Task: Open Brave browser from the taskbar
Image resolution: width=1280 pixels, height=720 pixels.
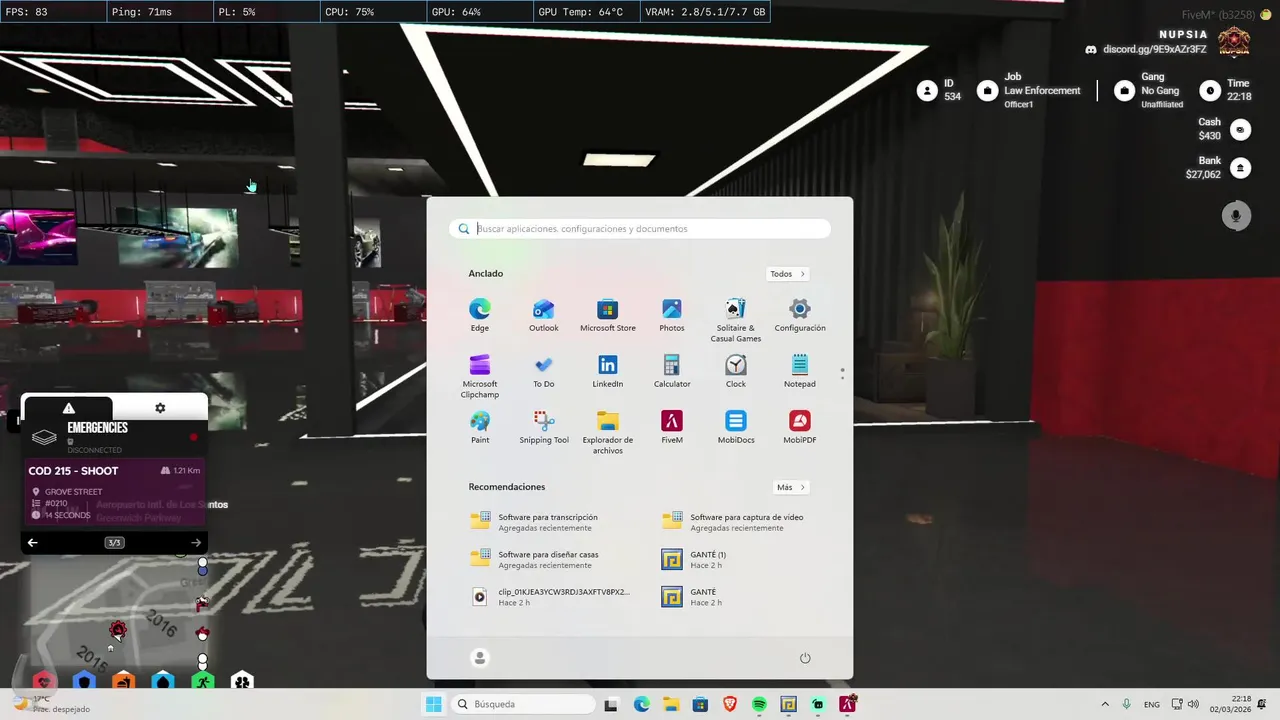Action: tap(729, 705)
